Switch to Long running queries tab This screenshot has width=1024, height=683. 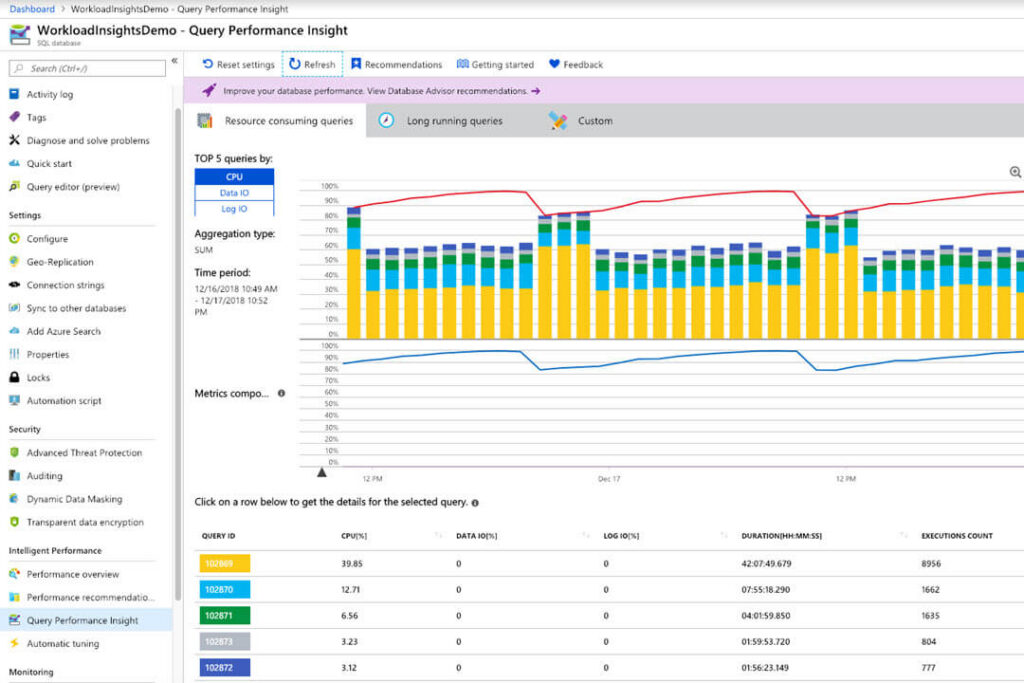(441, 121)
